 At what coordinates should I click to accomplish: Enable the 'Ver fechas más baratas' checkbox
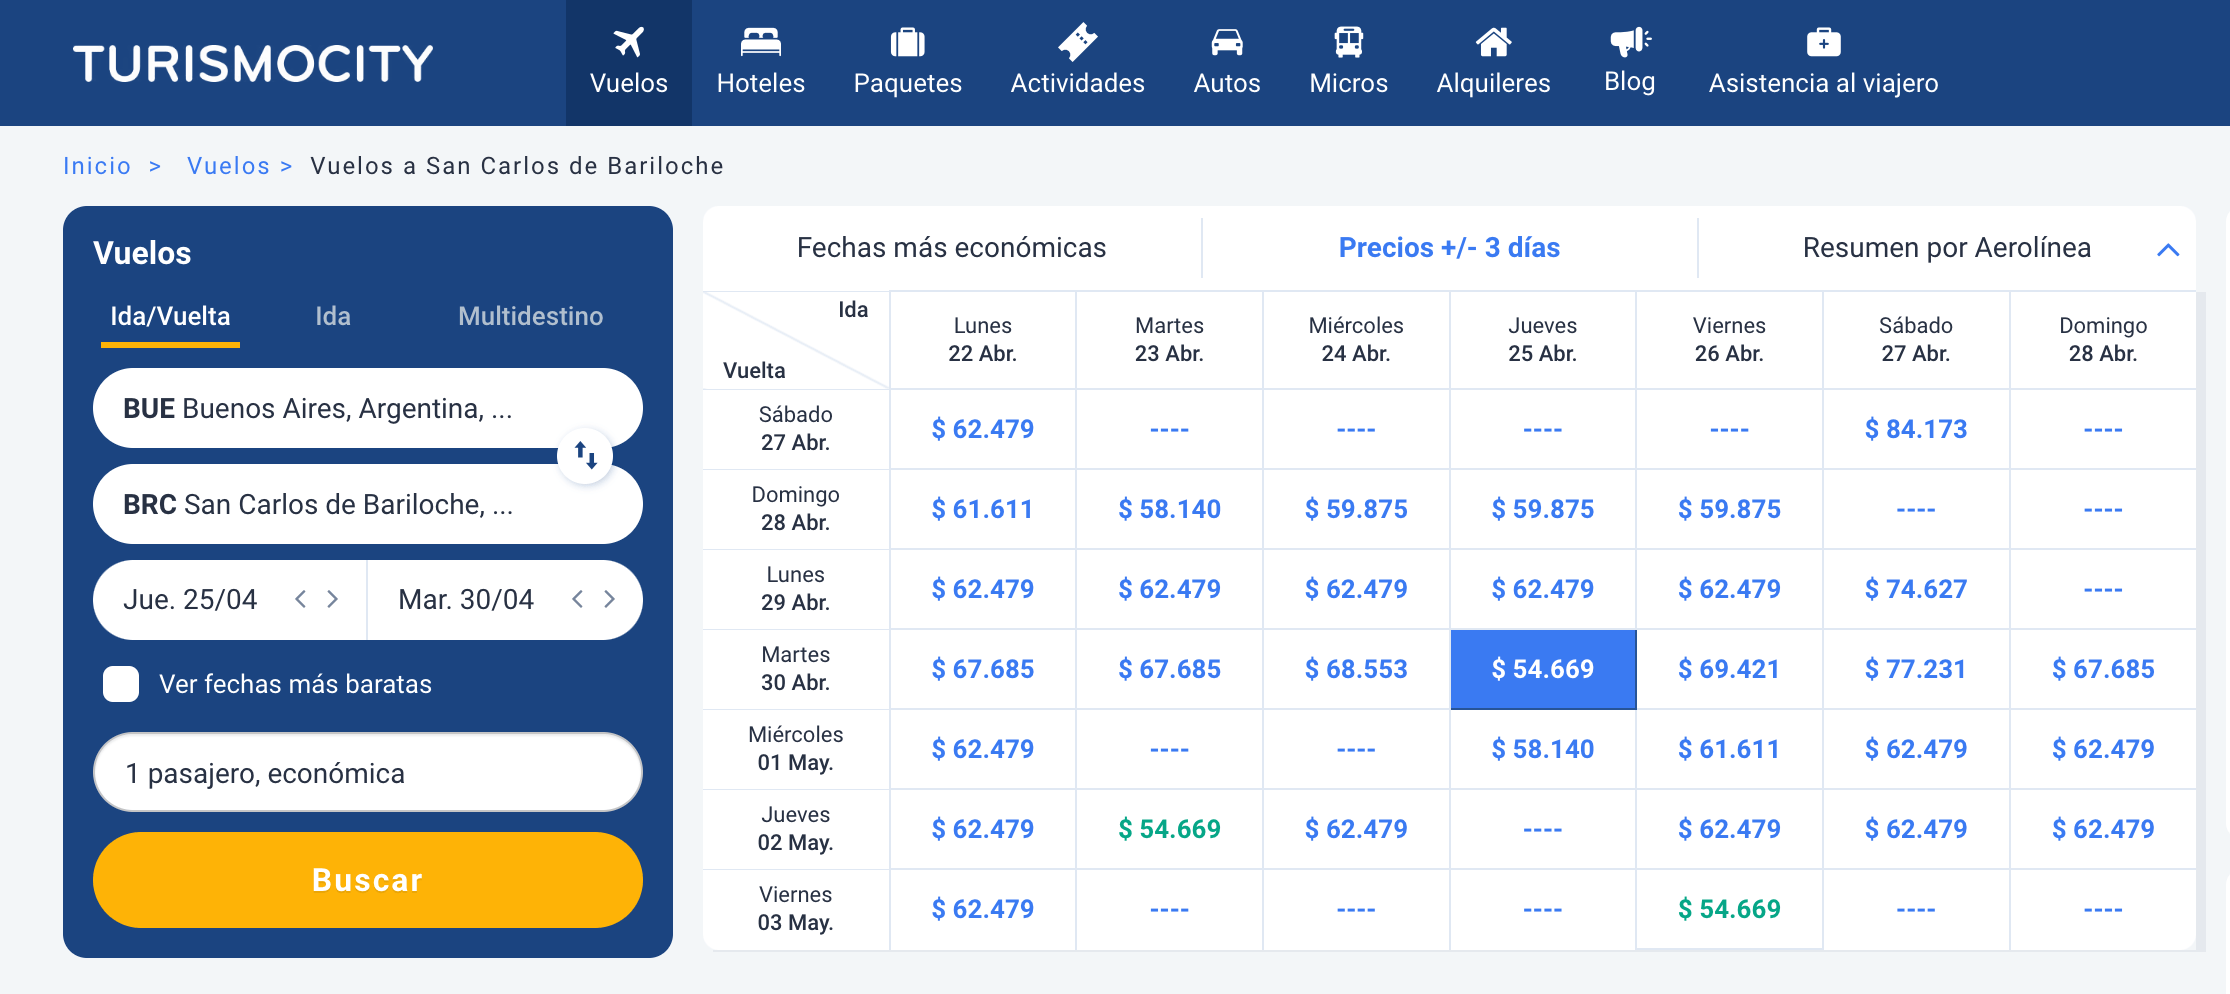pyautogui.click(x=121, y=684)
